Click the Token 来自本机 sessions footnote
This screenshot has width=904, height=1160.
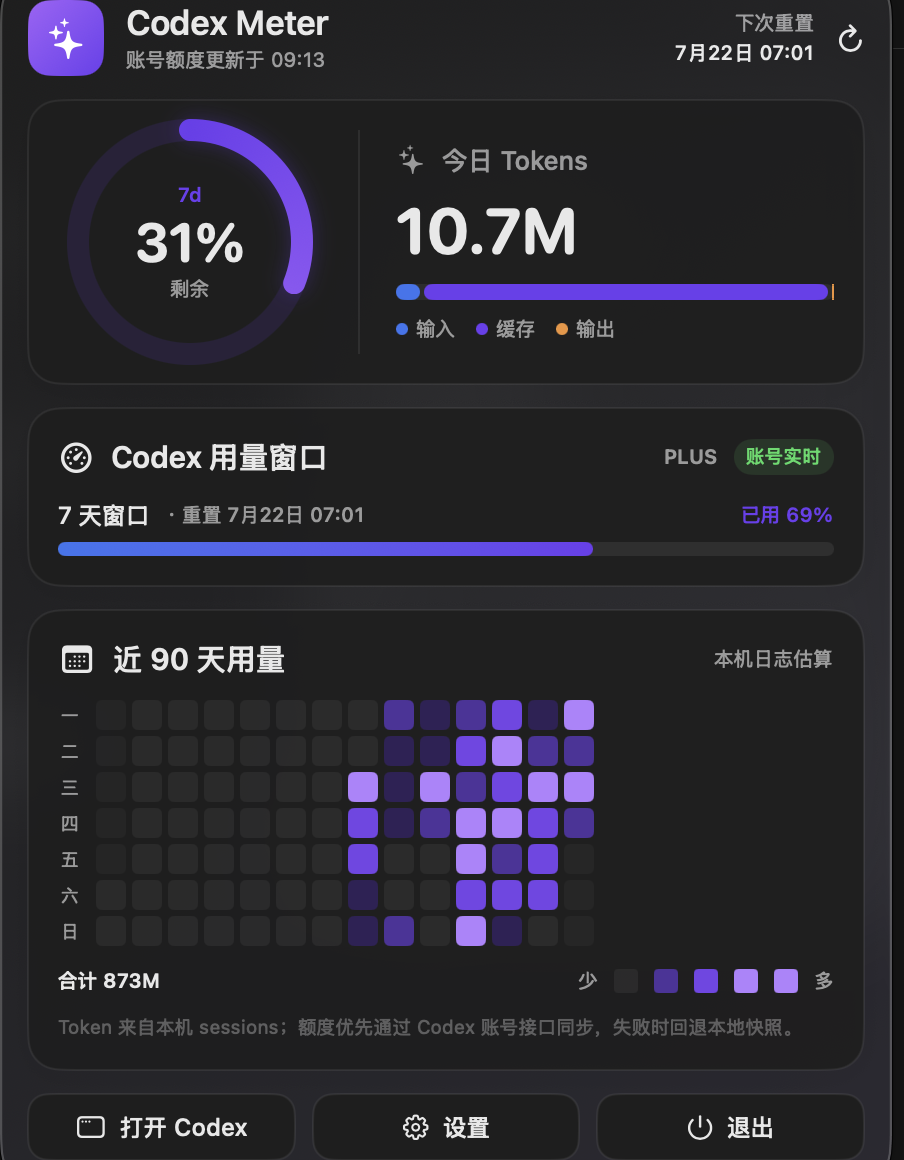click(428, 1028)
